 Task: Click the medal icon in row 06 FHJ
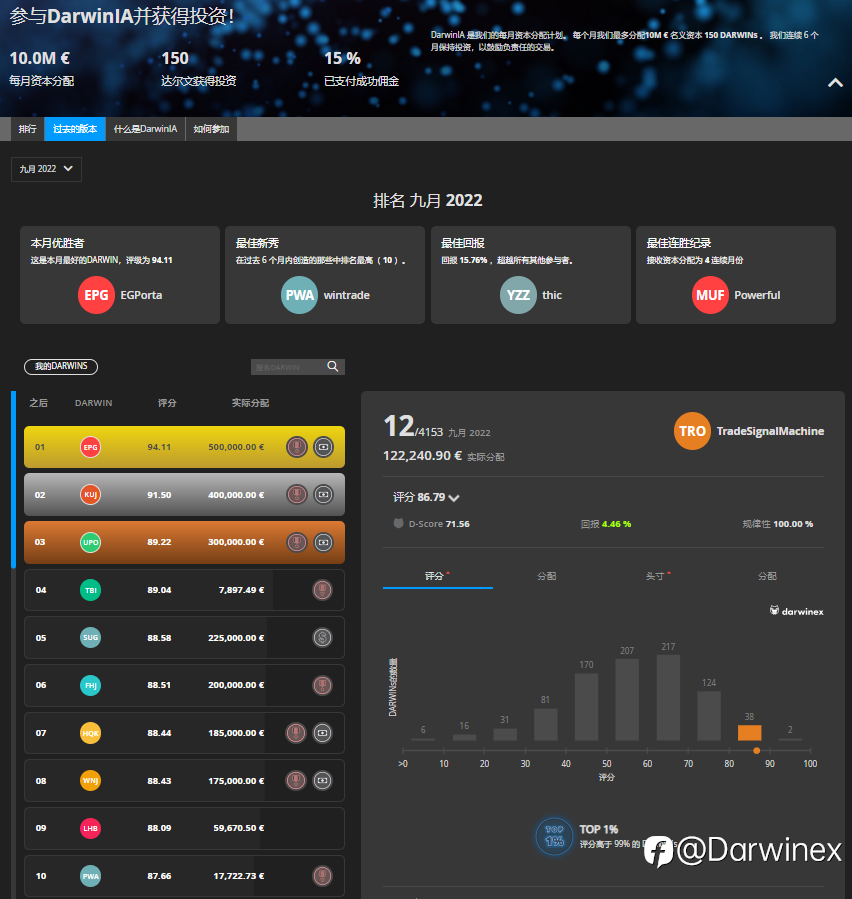pos(322,685)
